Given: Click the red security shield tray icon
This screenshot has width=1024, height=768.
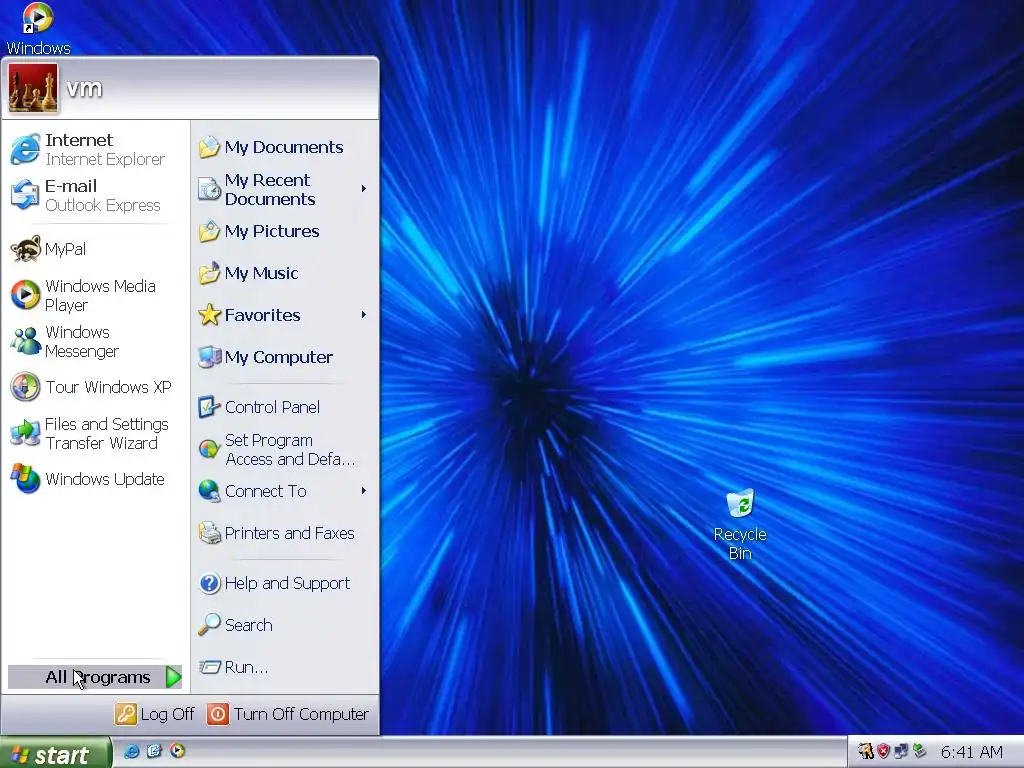Looking at the screenshot, I should tap(884, 751).
